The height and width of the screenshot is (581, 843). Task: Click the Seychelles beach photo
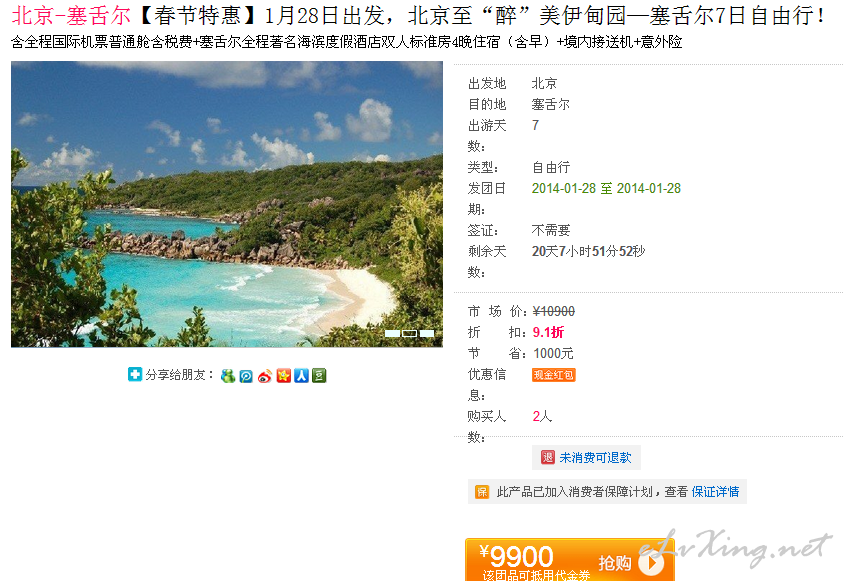point(227,204)
